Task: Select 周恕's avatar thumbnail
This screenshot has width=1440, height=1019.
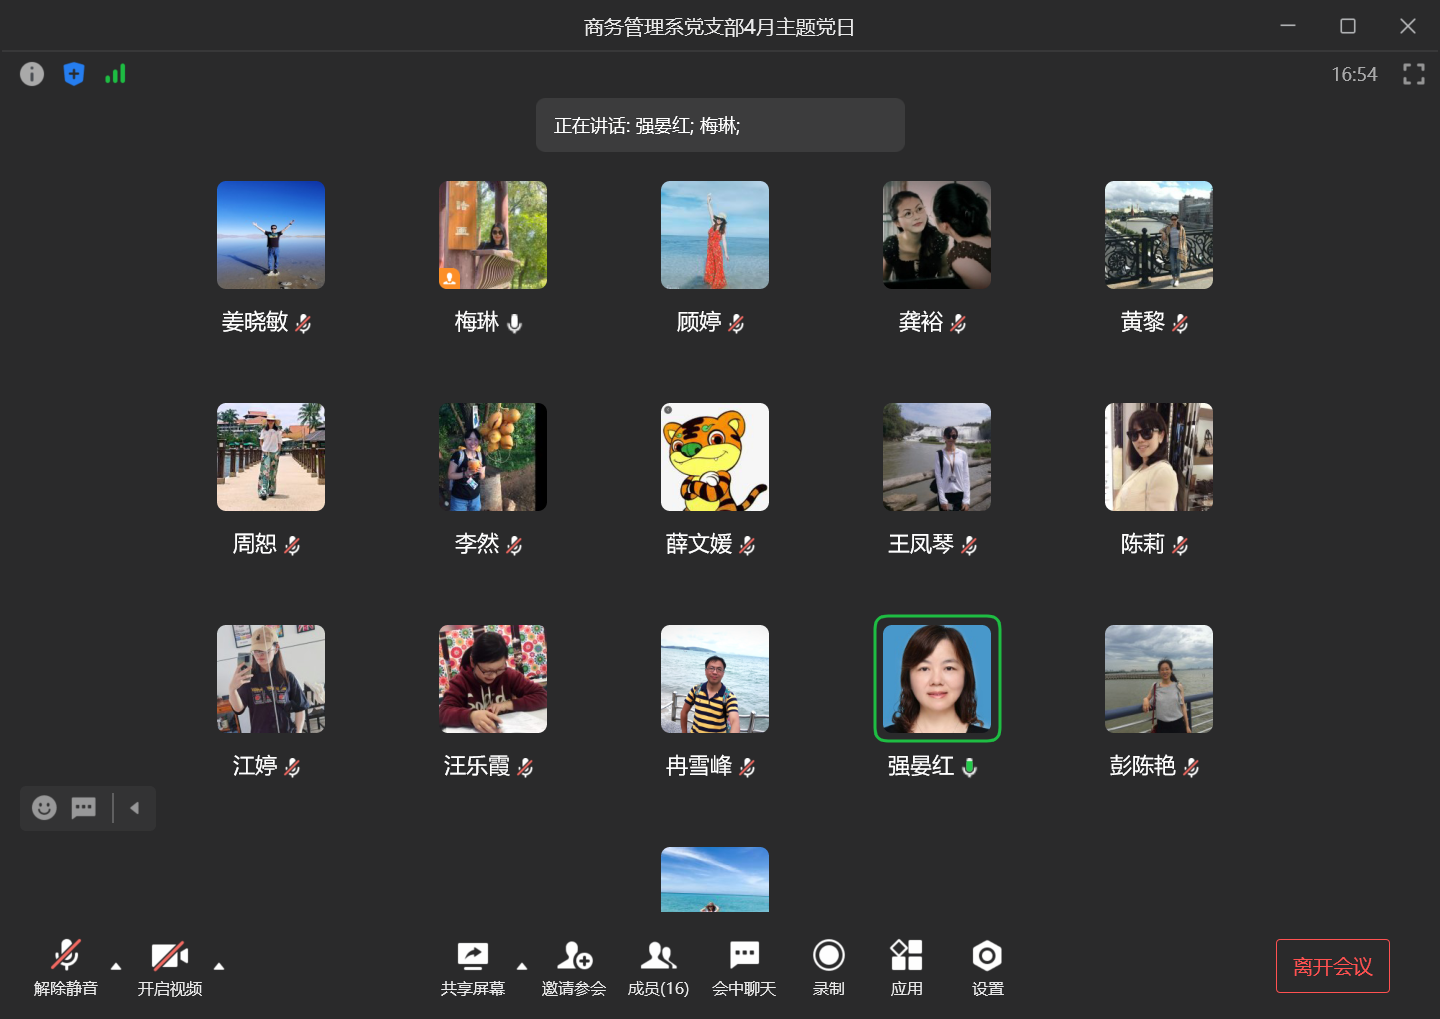Action: click(x=271, y=457)
